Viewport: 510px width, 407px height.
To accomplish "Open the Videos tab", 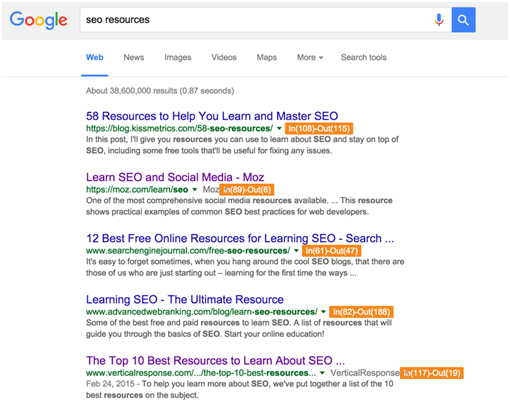I will (224, 57).
